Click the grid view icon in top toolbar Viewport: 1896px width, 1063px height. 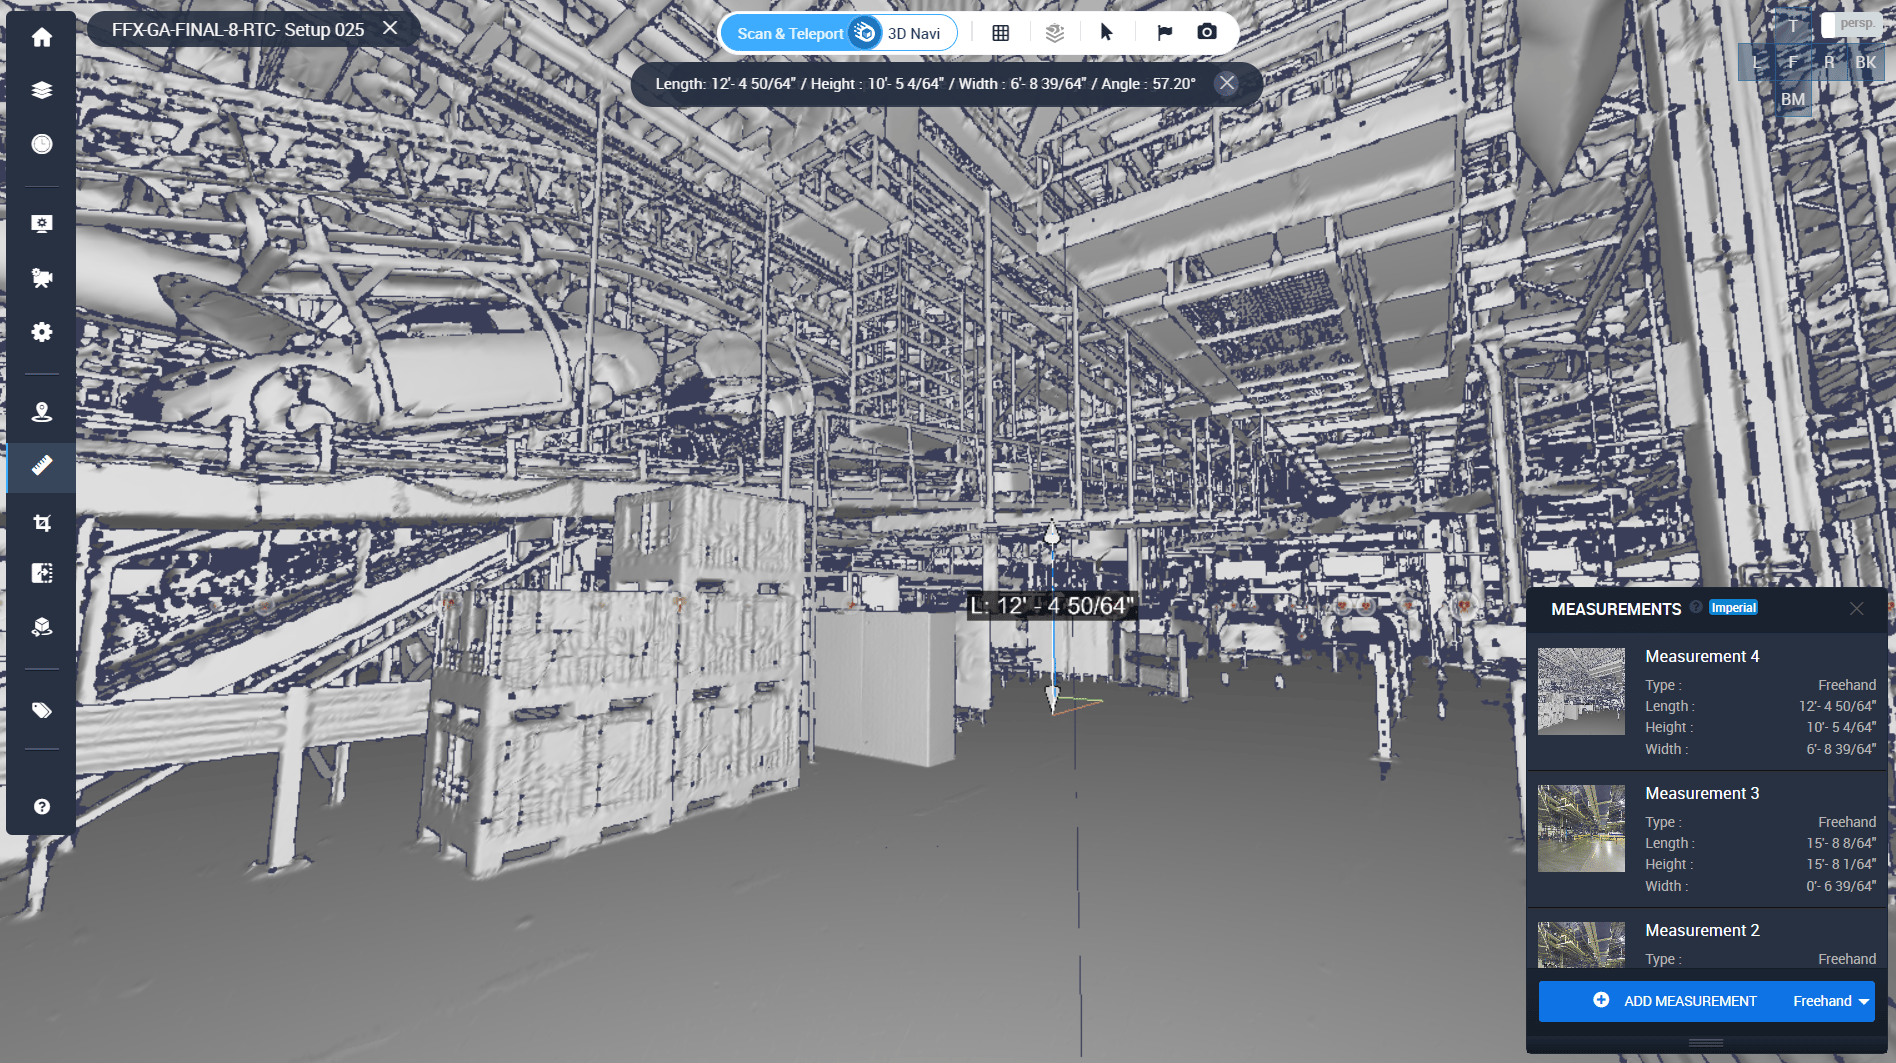1000,33
